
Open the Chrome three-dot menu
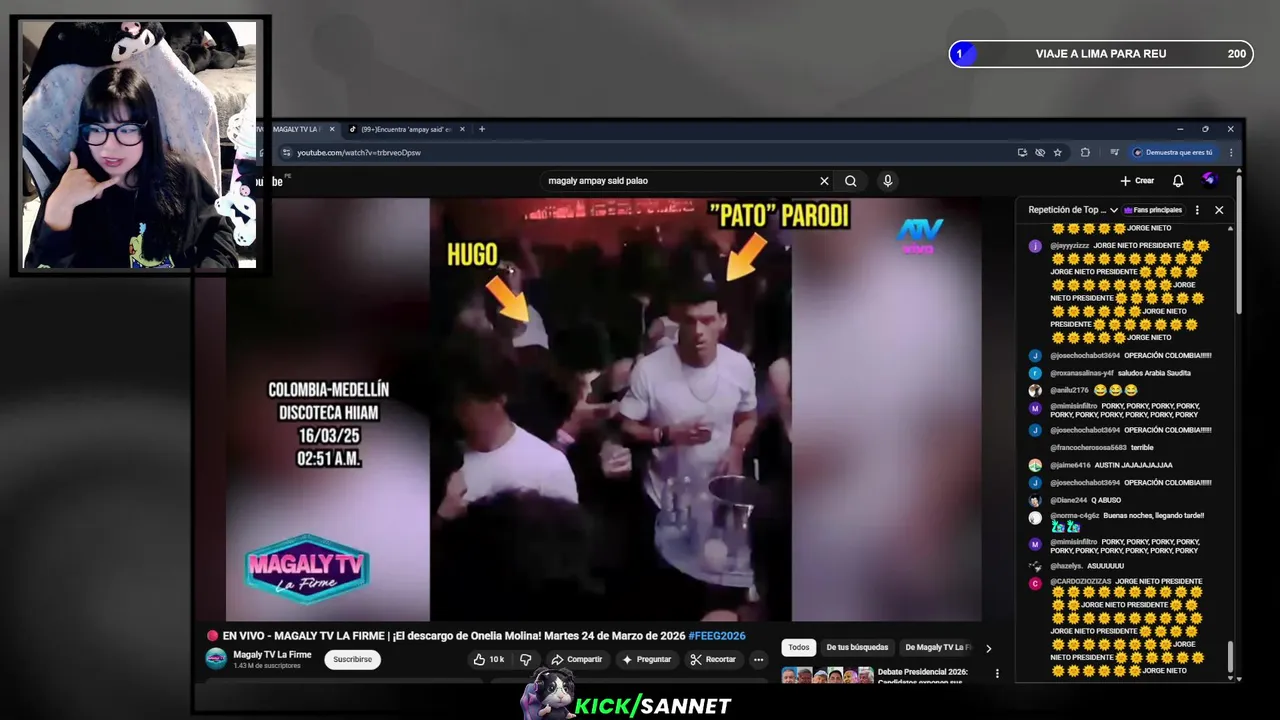pos(1231,153)
